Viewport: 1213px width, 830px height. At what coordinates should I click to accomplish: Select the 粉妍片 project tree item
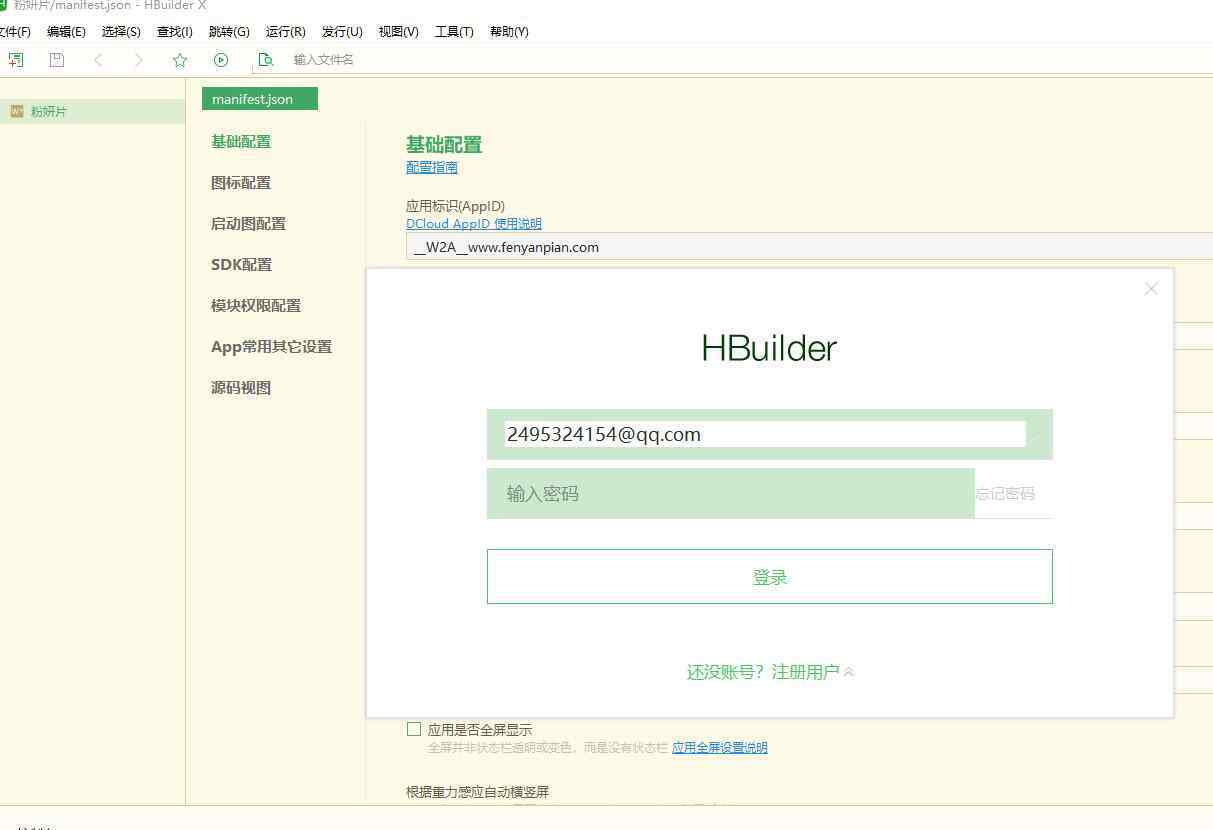coord(92,111)
